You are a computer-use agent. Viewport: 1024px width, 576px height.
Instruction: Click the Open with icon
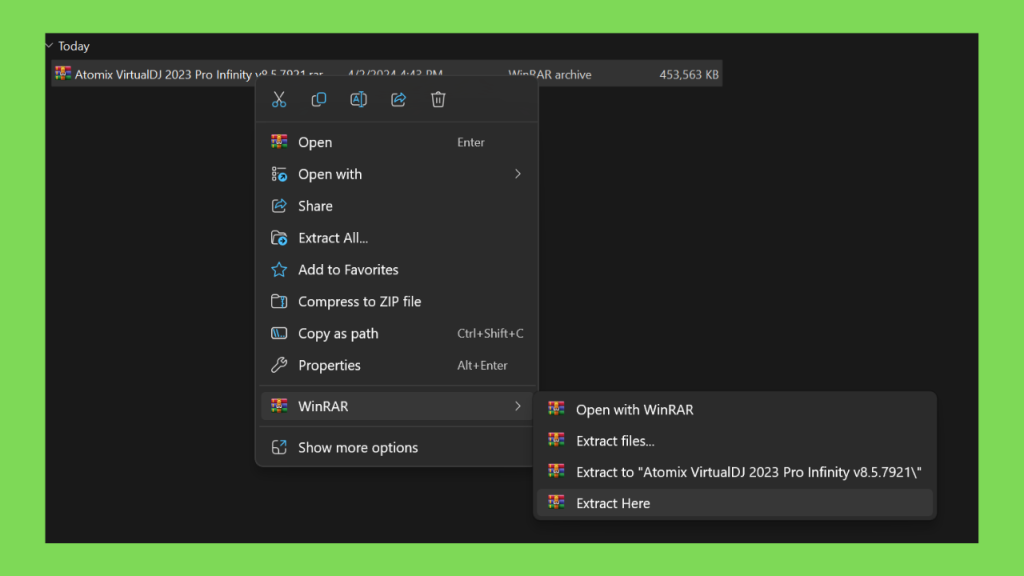pos(279,174)
